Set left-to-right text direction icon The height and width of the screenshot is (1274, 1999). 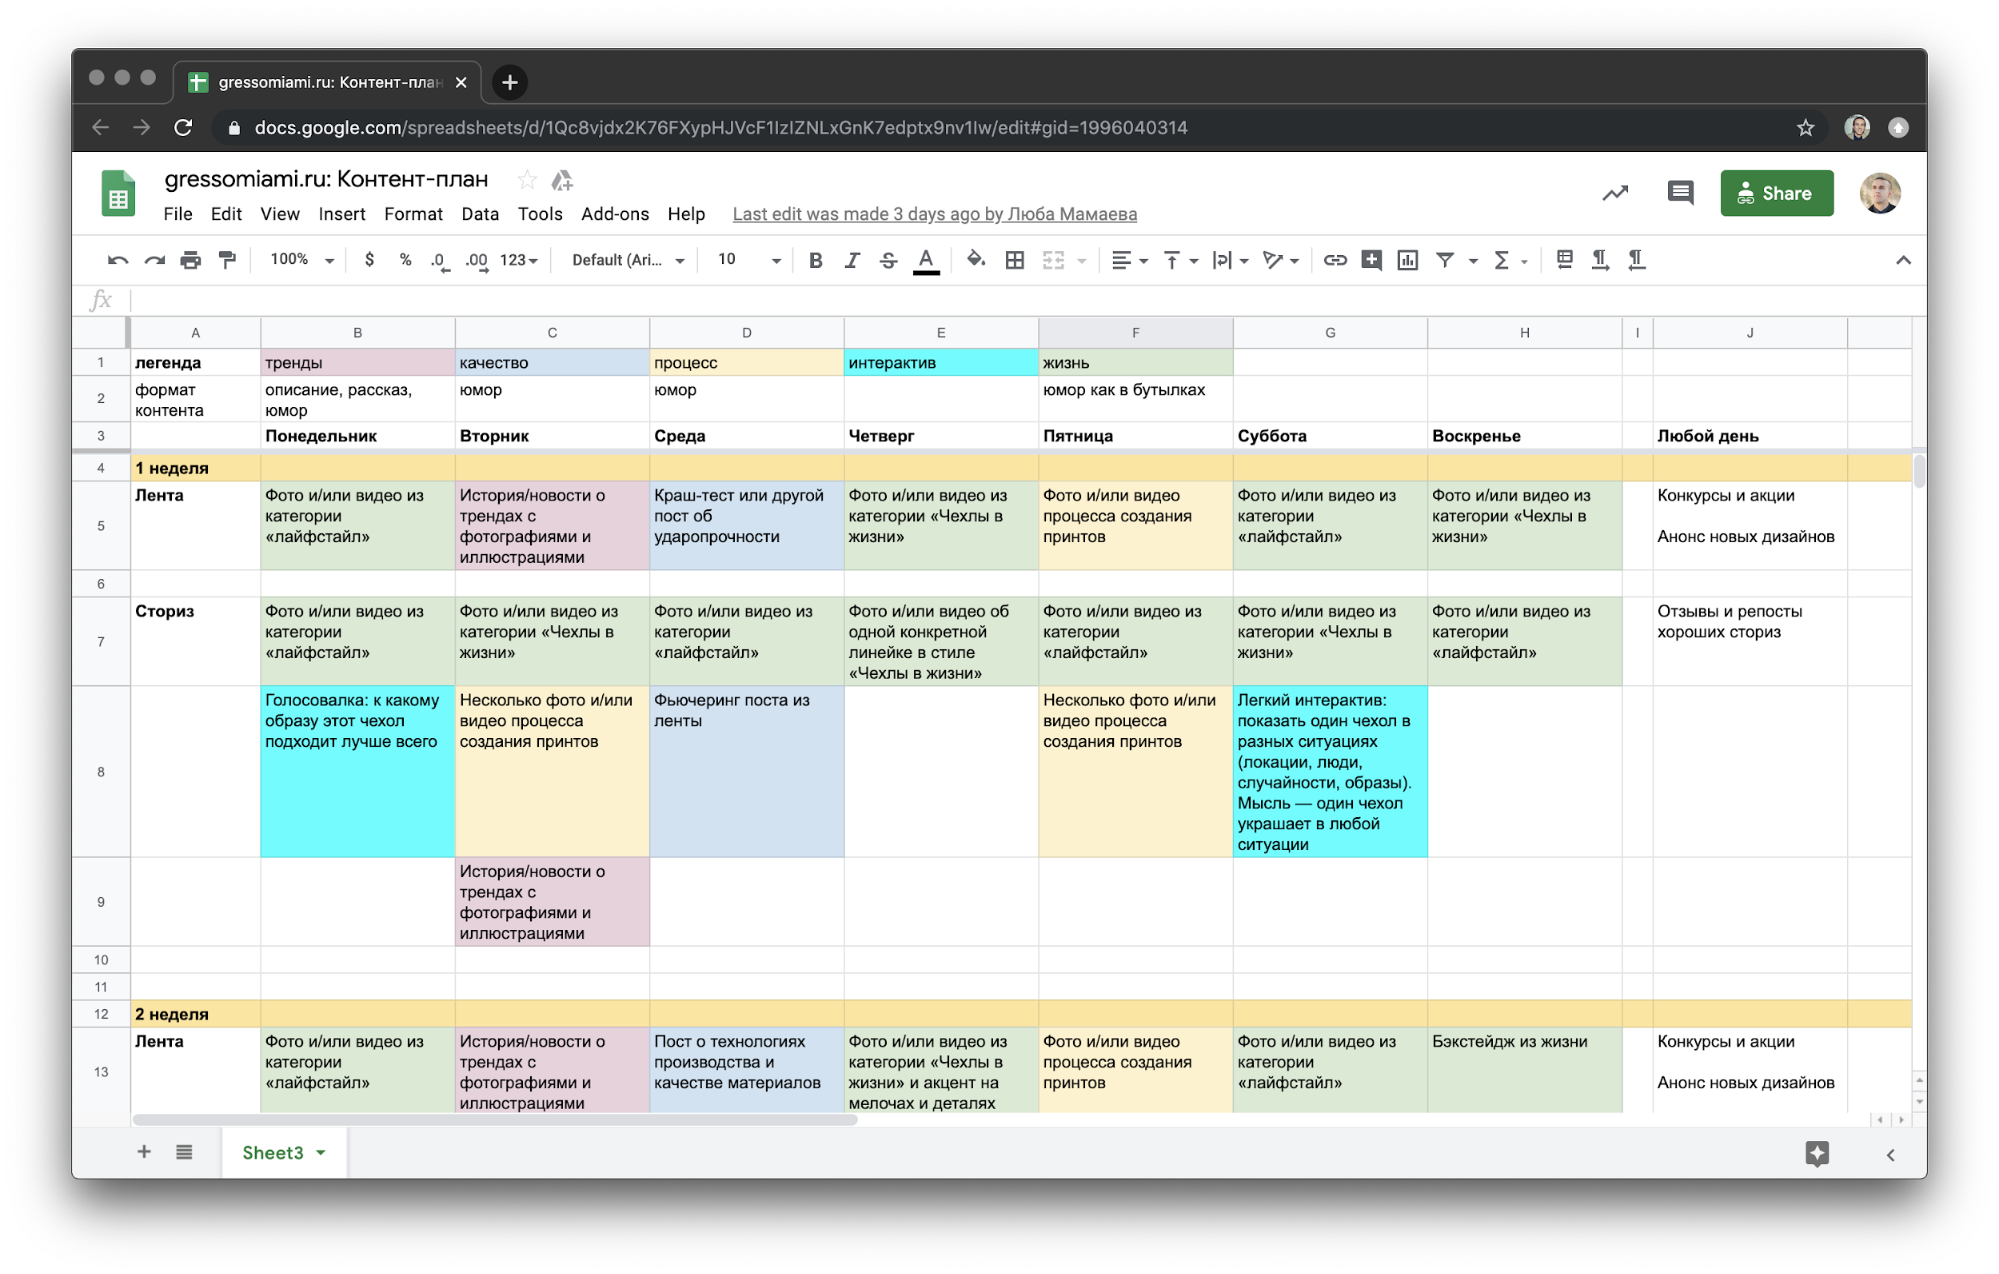tap(1600, 260)
